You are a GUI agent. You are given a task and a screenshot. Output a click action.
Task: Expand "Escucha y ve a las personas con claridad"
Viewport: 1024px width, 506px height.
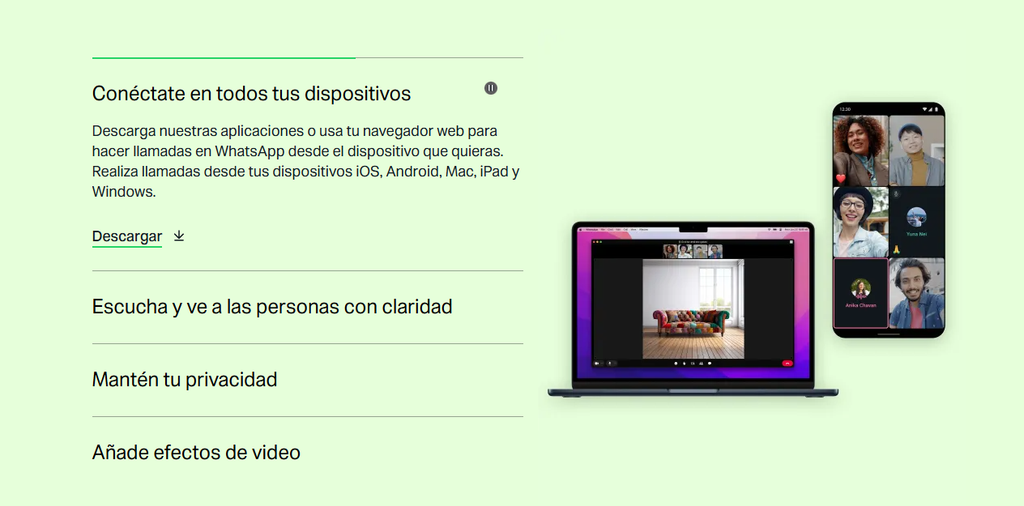pyautogui.click(x=272, y=306)
